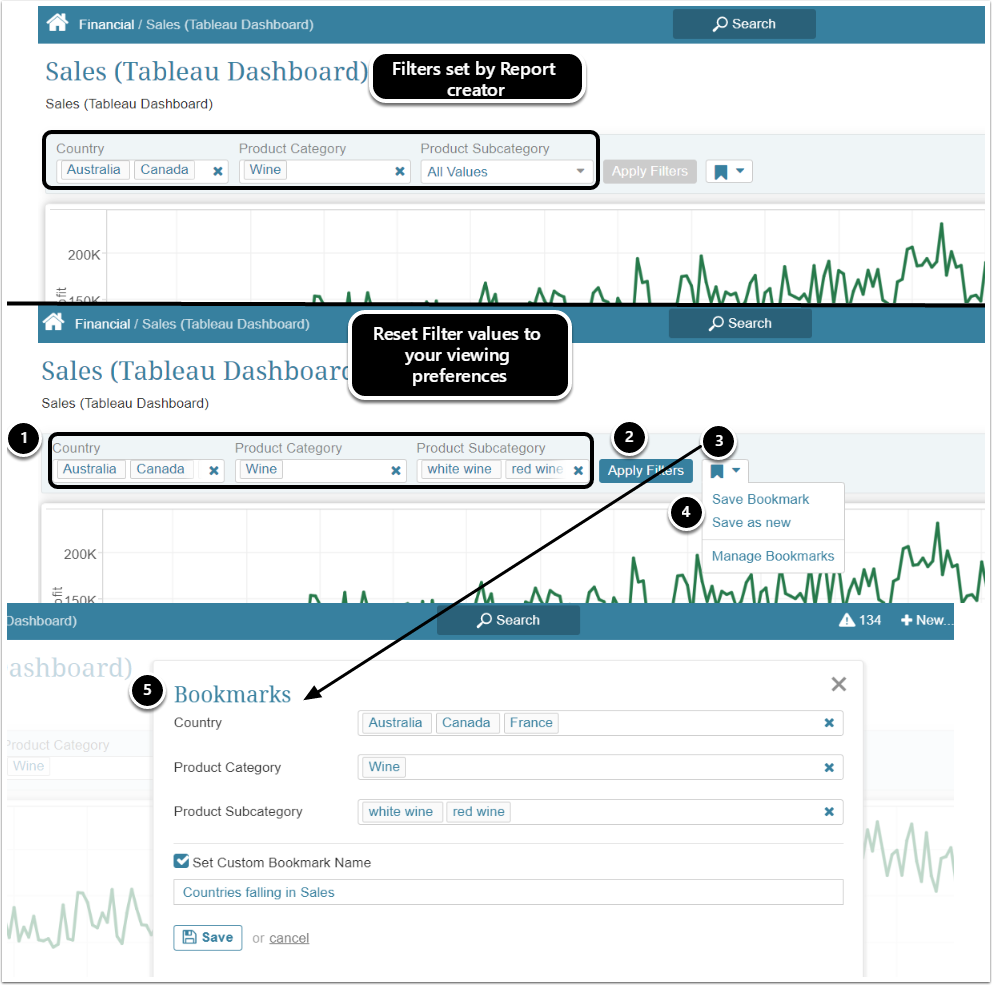This screenshot has height=985, width=992.
Task: Open the bookmark icon in top filter bar
Action: pos(720,172)
